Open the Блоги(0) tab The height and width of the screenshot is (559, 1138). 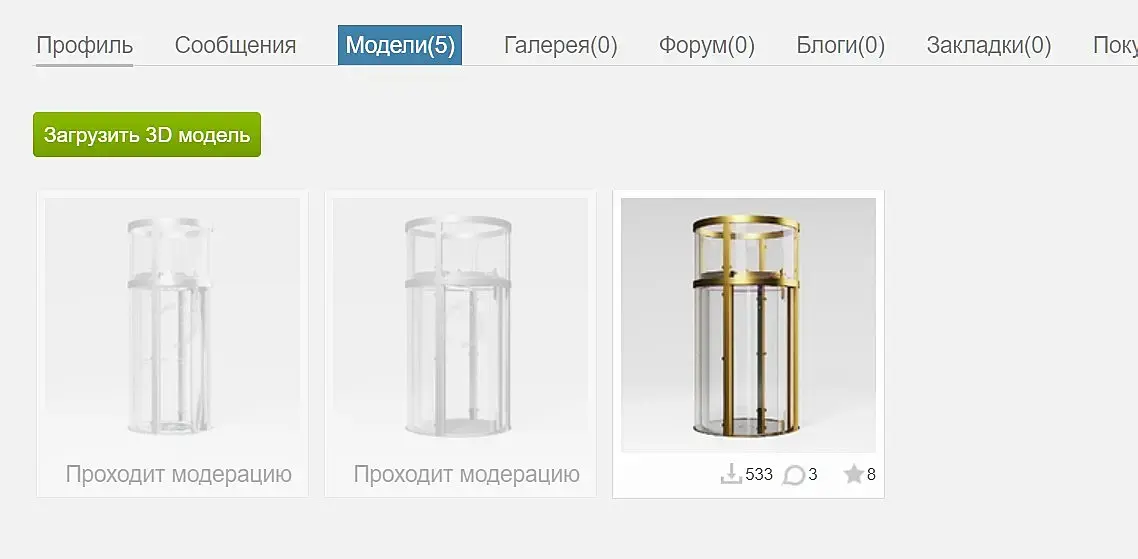tap(840, 46)
